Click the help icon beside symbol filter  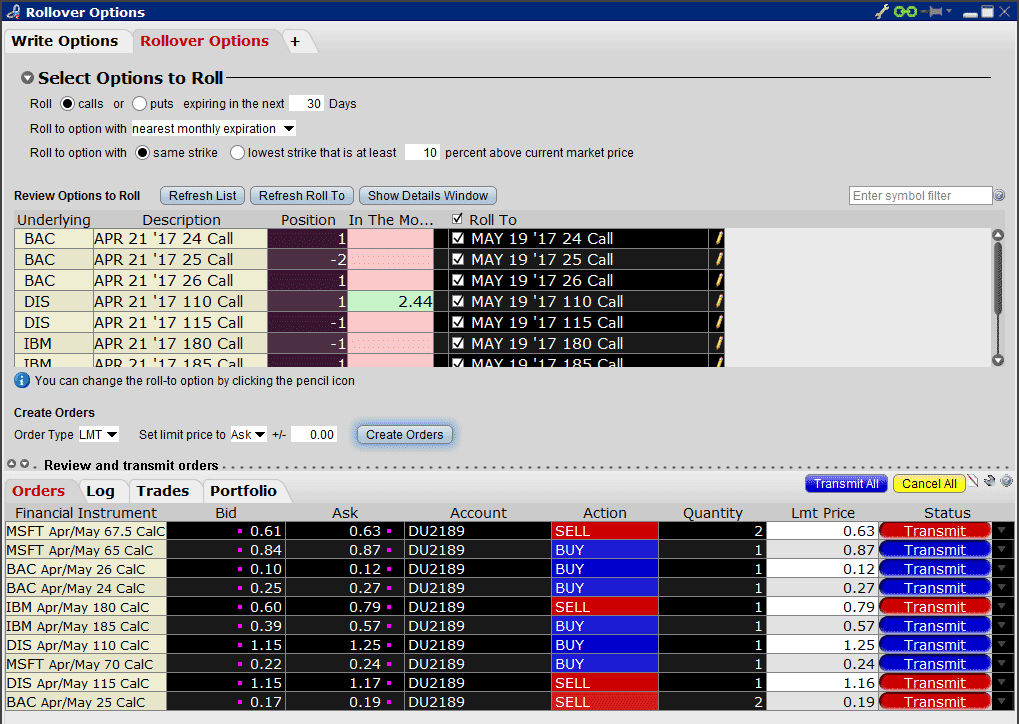click(x=1000, y=195)
